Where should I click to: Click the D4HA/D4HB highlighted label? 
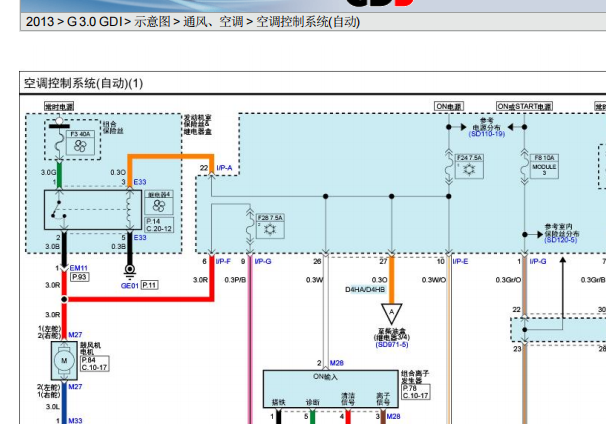pos(365,289)
